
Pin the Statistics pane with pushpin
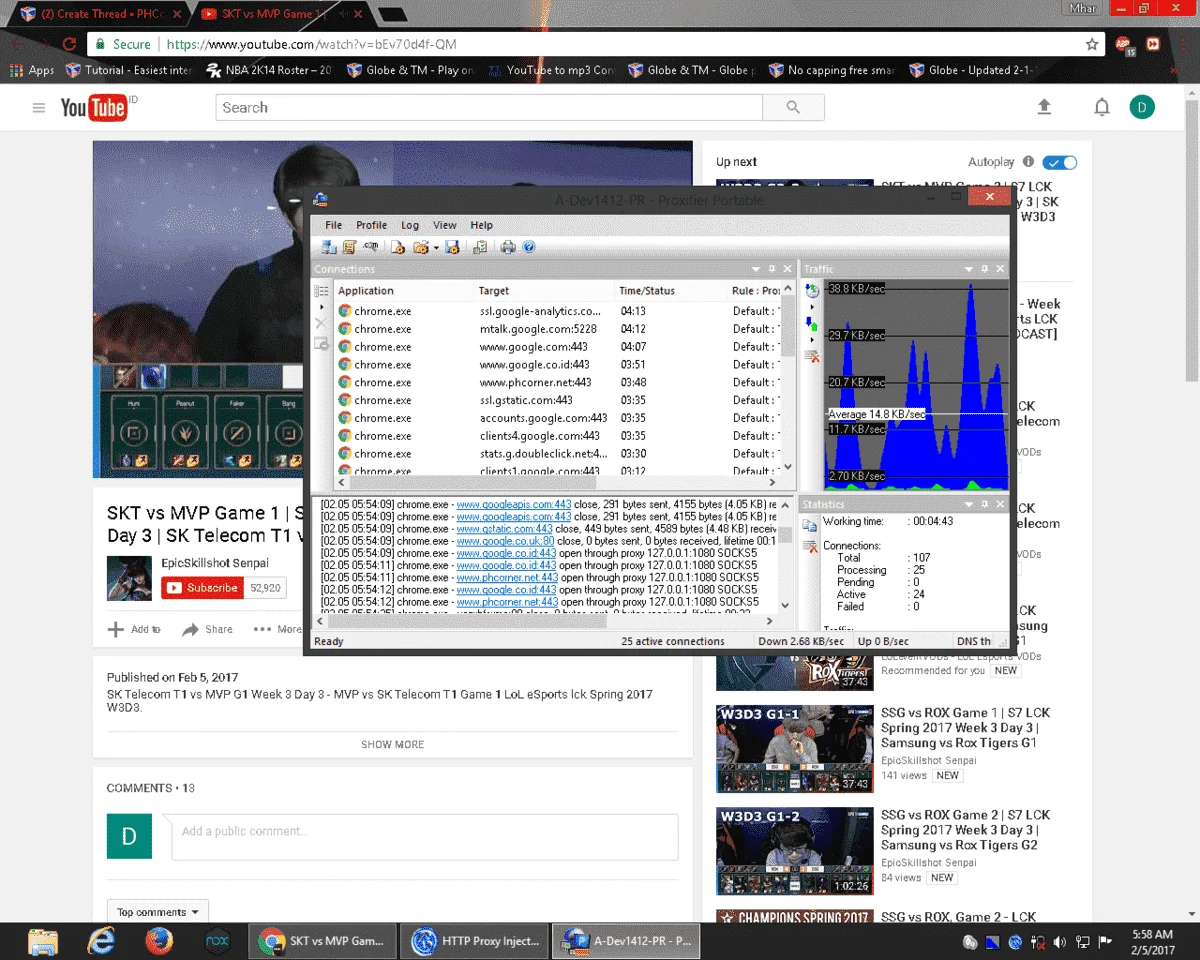click(984, 505)
